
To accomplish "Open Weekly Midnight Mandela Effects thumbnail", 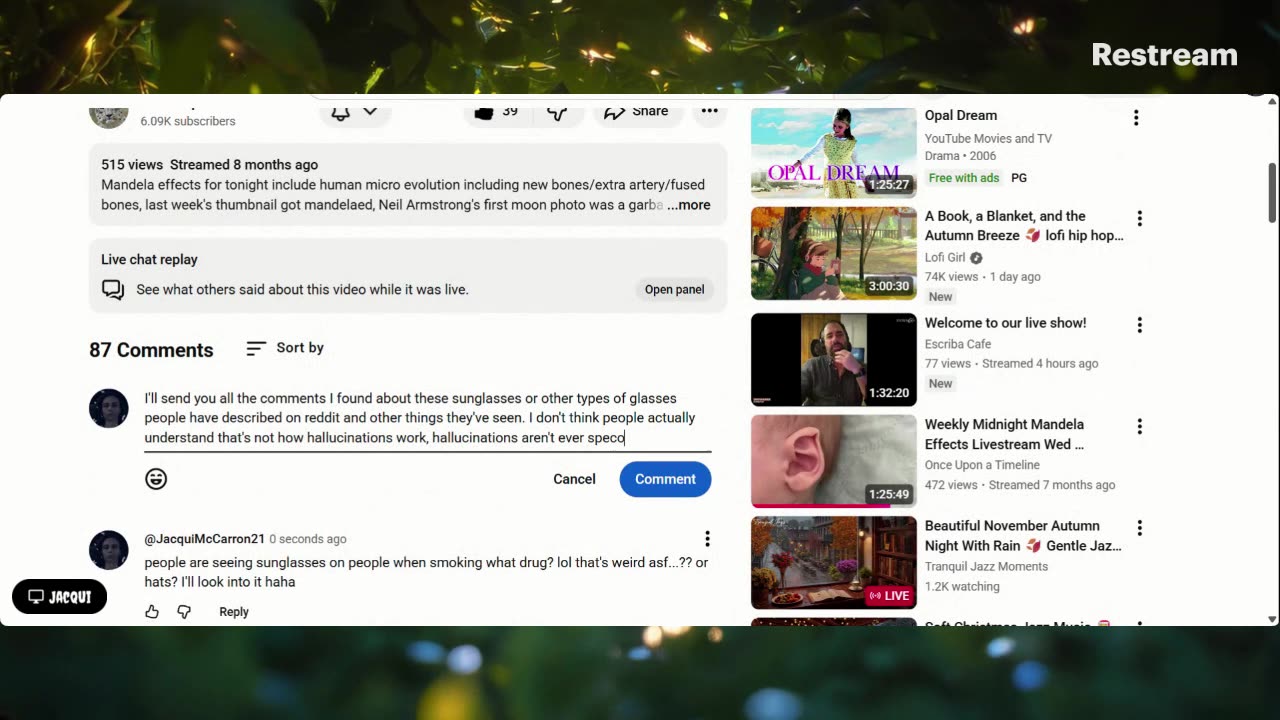I will (834, 461).
